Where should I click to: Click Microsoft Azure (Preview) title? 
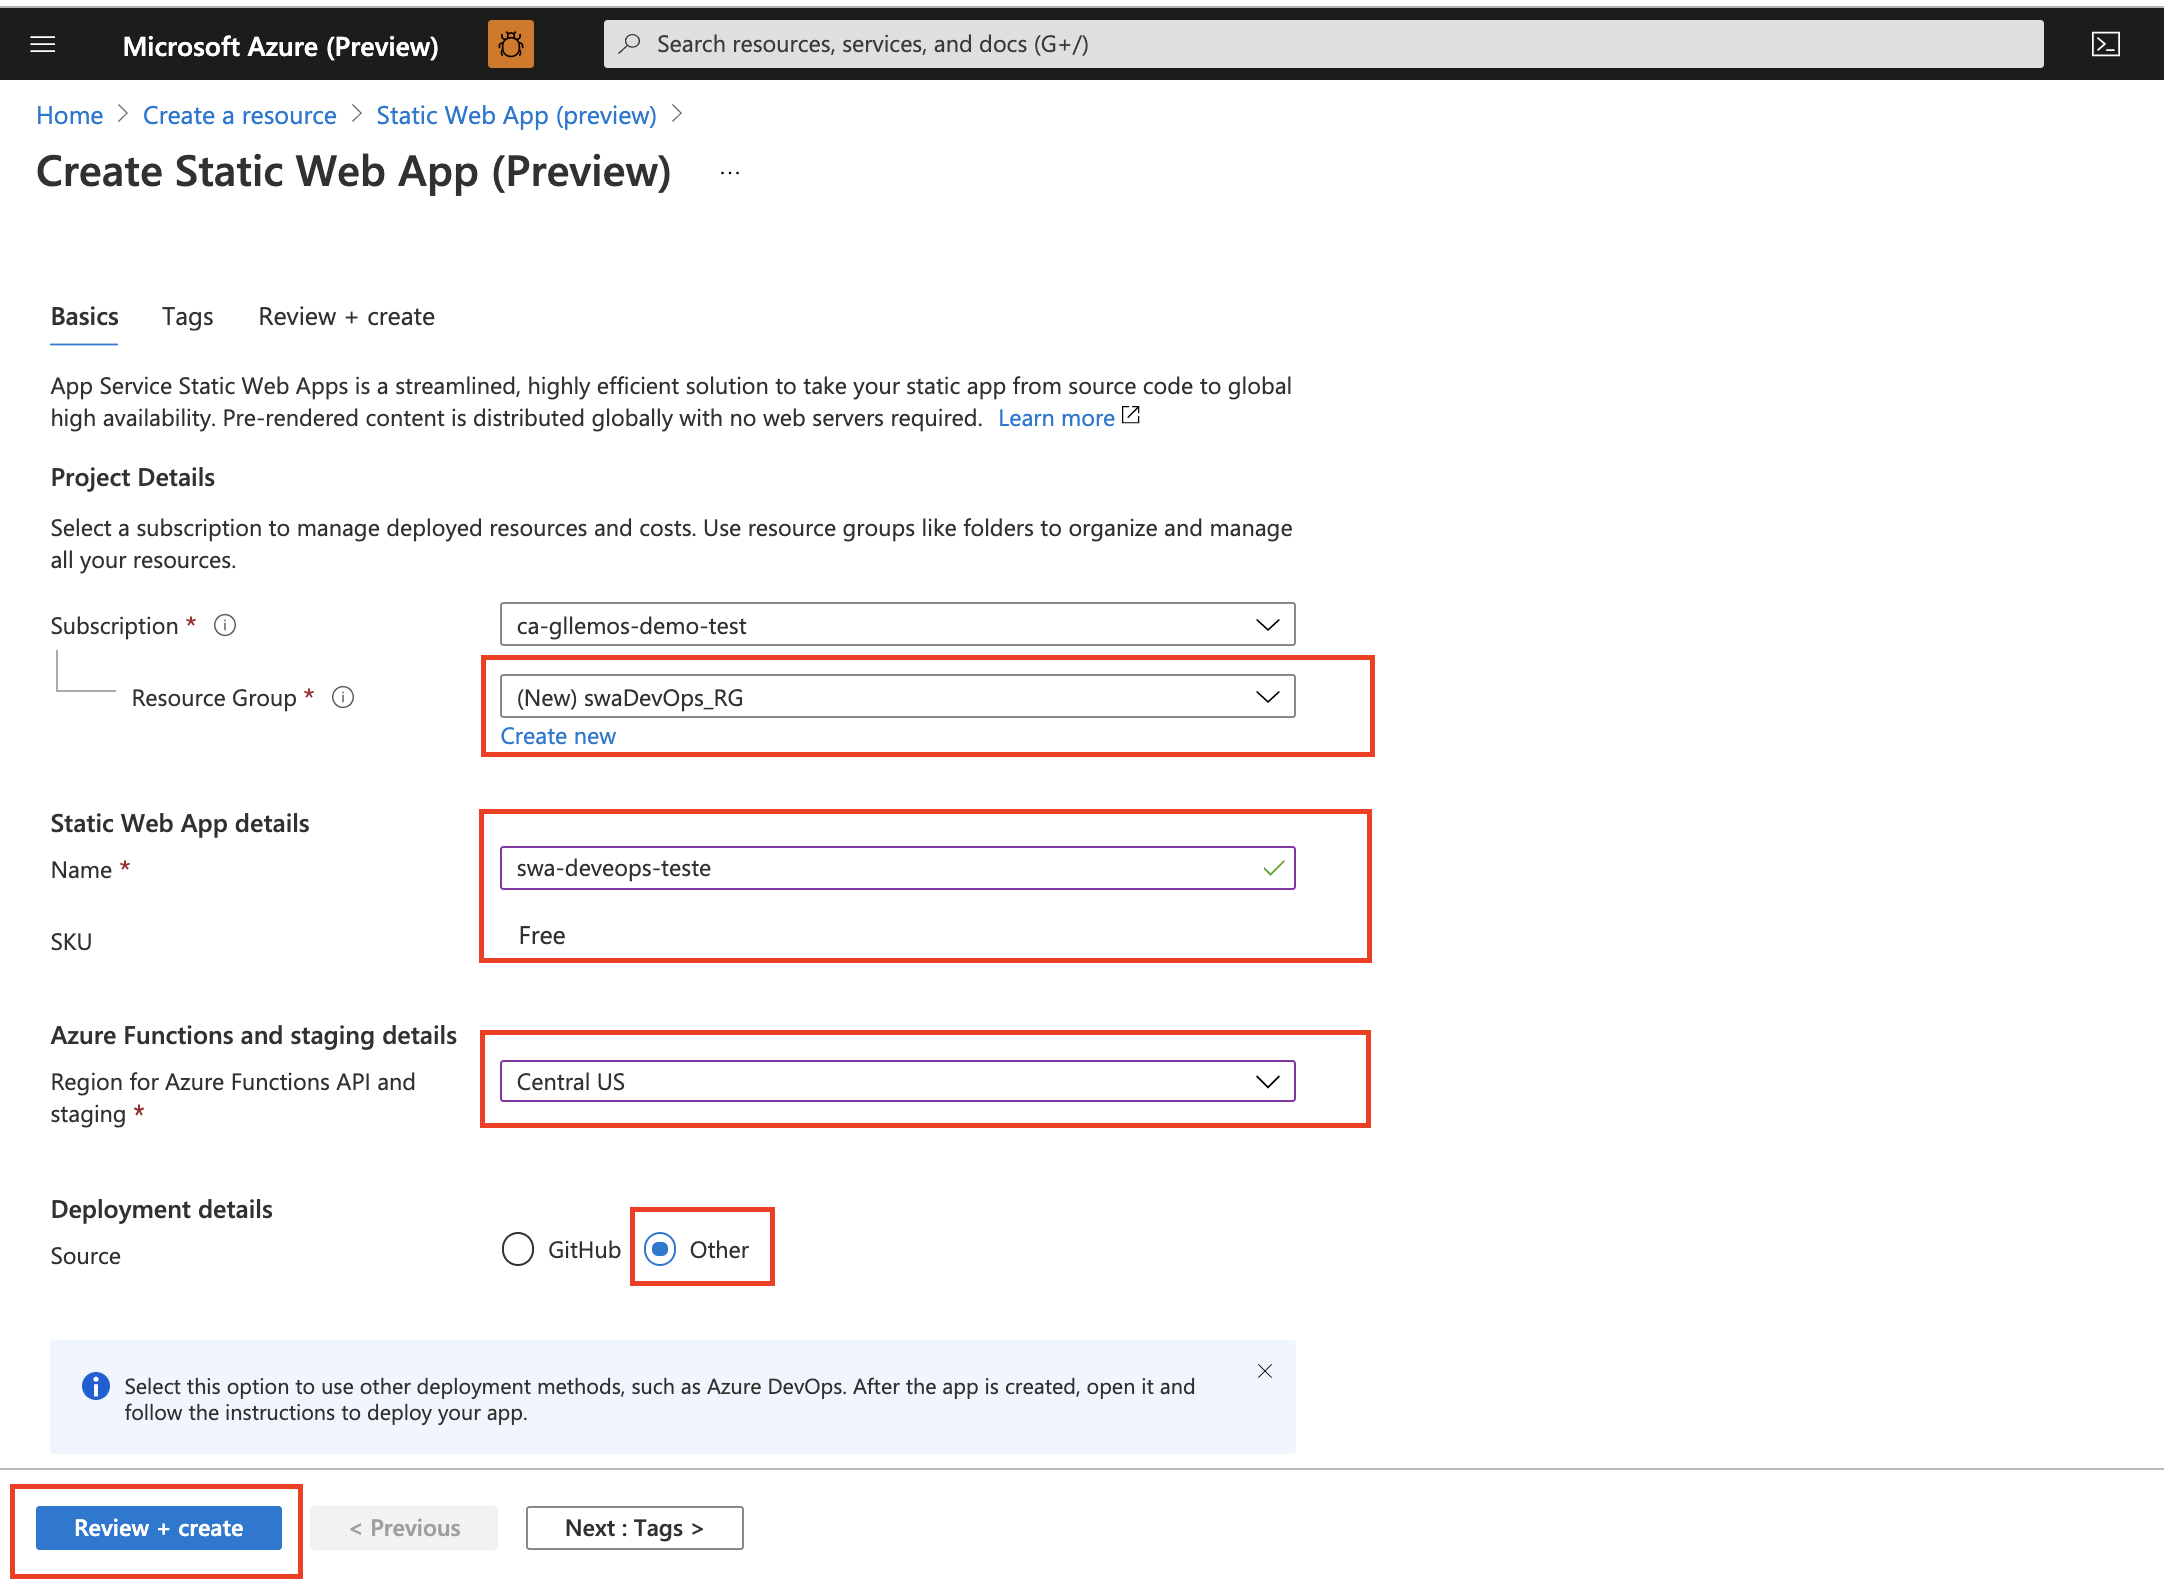pyautogui.click(x=281, y=46)
